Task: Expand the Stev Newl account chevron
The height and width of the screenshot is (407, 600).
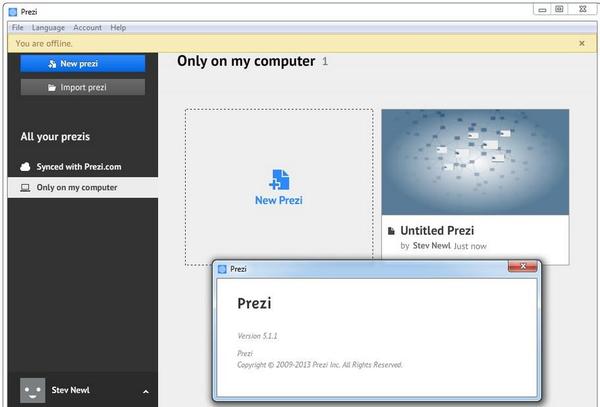Action: coord(146,391)
